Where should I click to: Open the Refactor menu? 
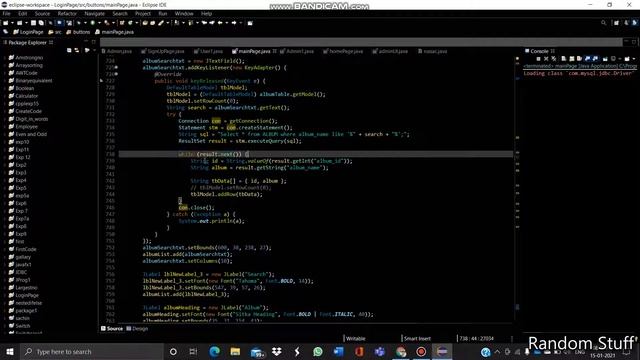(x=67, y=13)
